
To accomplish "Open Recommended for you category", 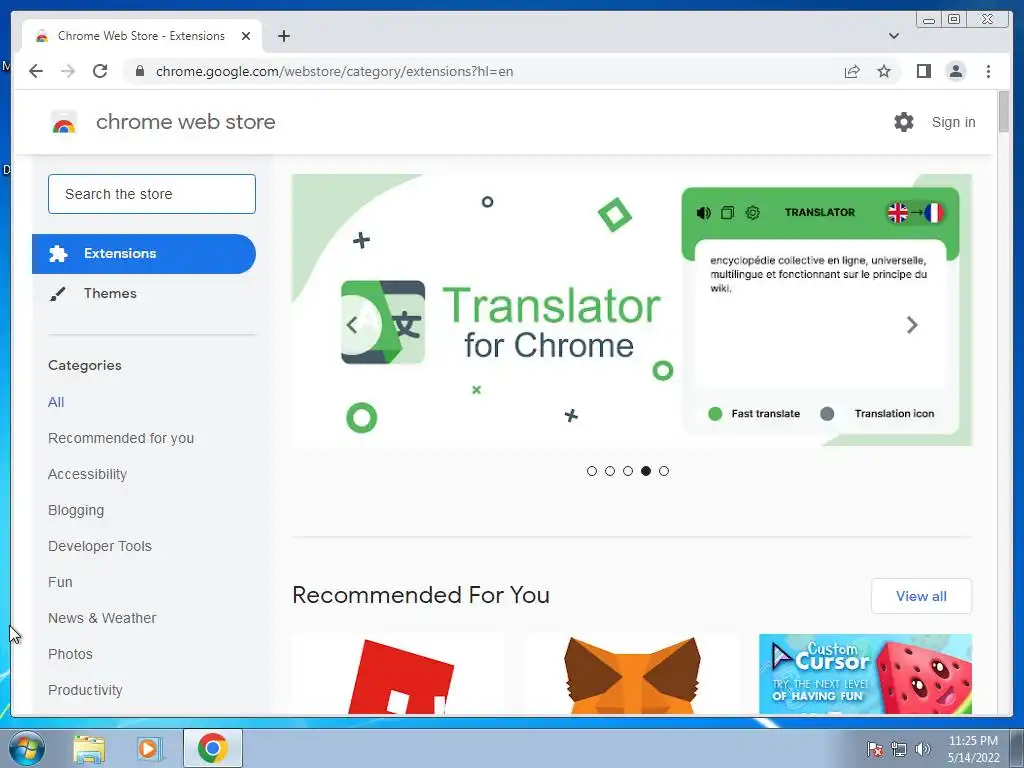I will pos(121,438).
